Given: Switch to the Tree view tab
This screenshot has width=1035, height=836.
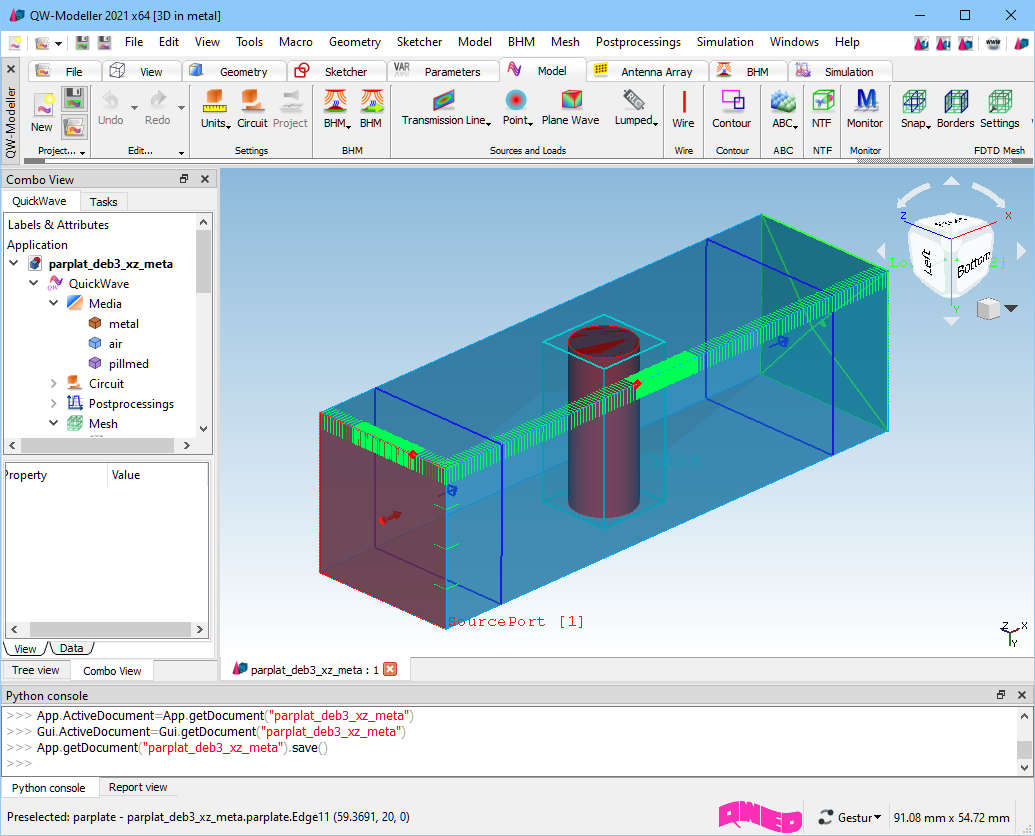Looking at the screenshot, I should click(x=36, y=670).
